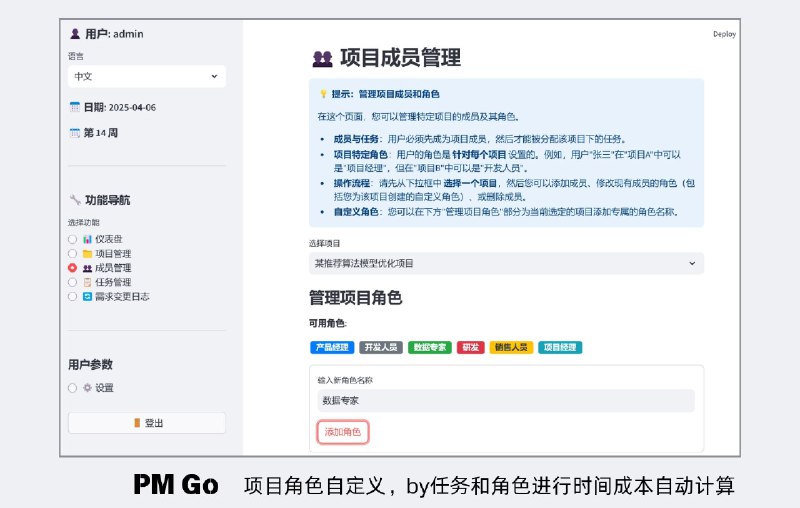The width and height of the screenshot is (800, 508).
Task: Click the folder icon for 项目管理
Action: coord(87,253)
